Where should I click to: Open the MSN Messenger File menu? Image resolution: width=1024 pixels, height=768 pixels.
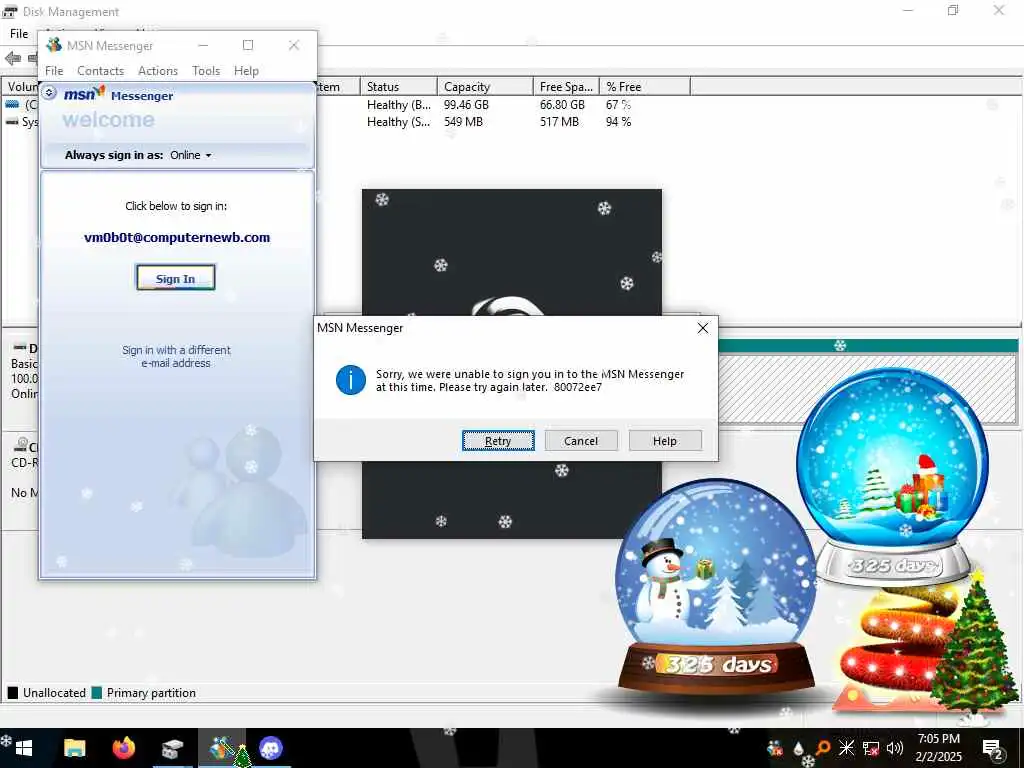(x=54, y=71)
